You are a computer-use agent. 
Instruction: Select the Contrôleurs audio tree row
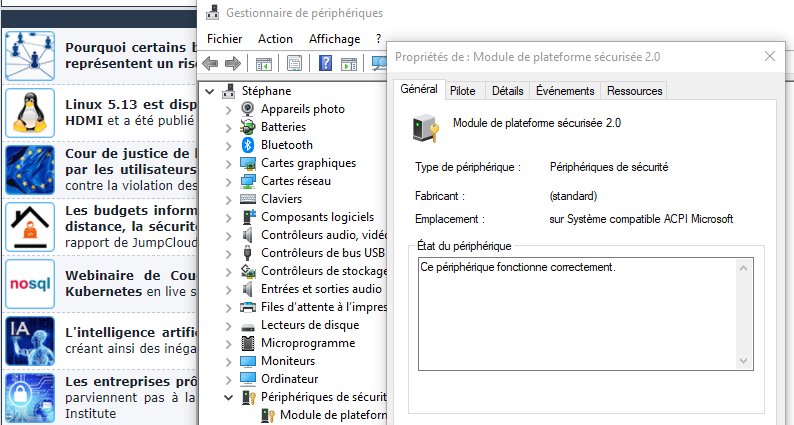coord(324,235)
